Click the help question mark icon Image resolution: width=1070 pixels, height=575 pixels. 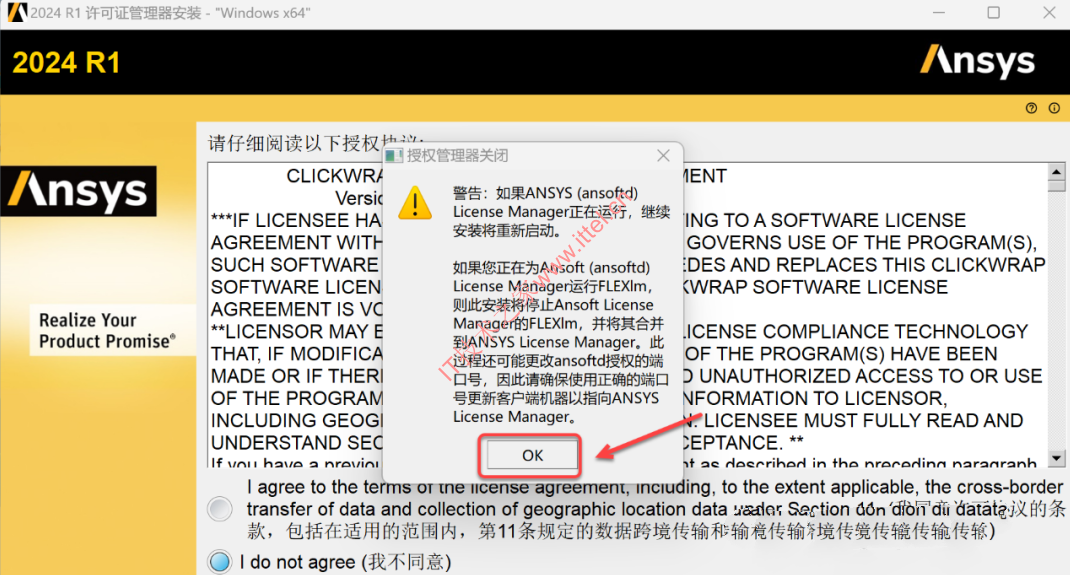[x=1031, y=108]
